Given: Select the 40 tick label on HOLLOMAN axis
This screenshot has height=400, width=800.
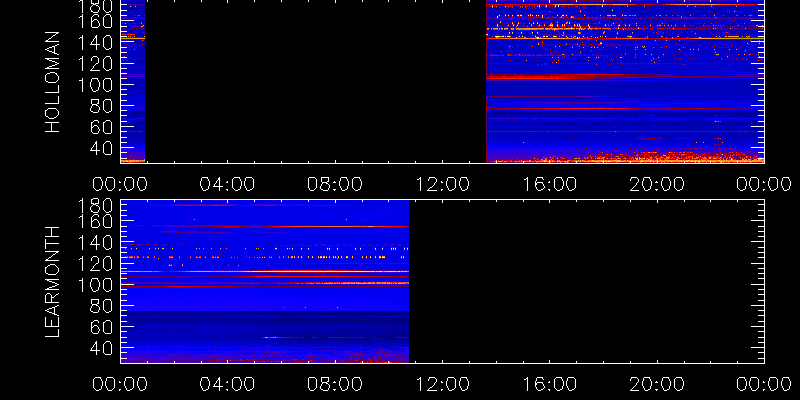Looking at the screenshot, I should [x=103, y=148].
